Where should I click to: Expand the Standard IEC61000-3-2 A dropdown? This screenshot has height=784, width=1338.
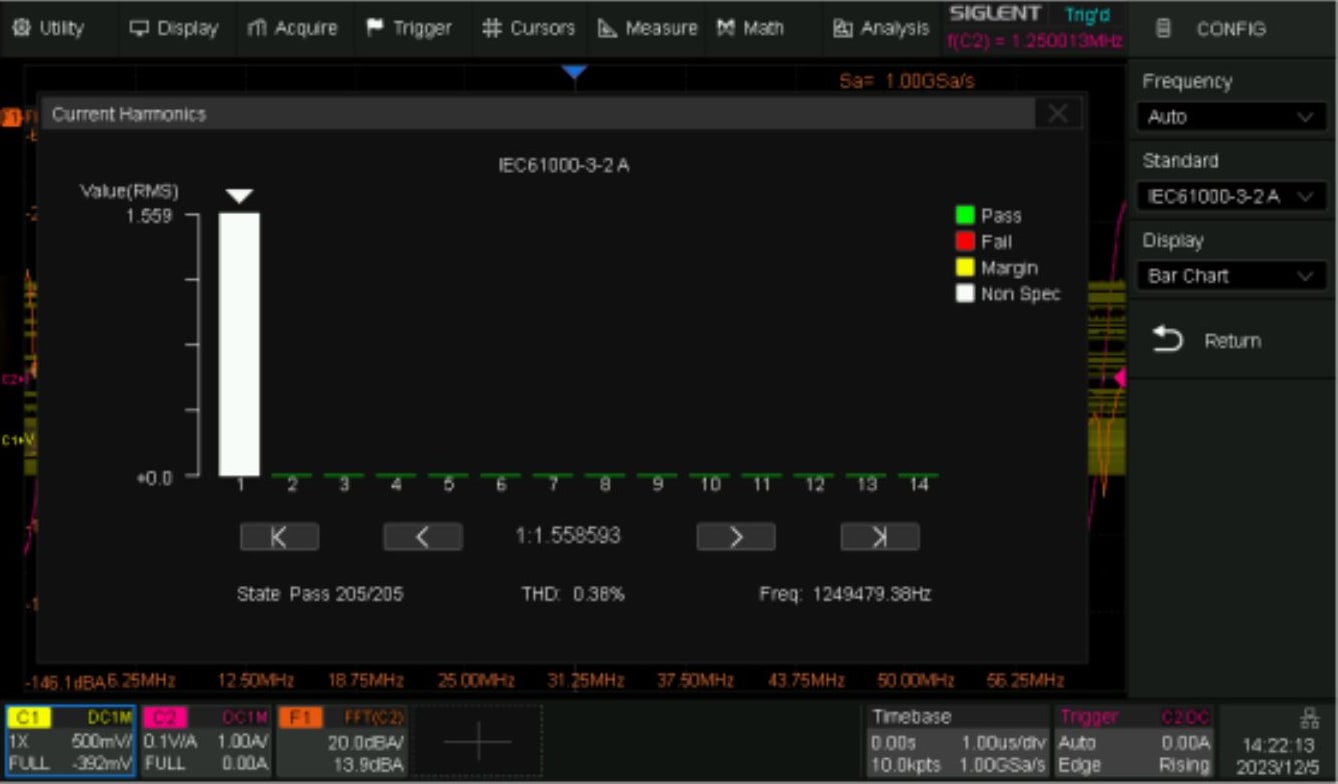pos(1231,196)
